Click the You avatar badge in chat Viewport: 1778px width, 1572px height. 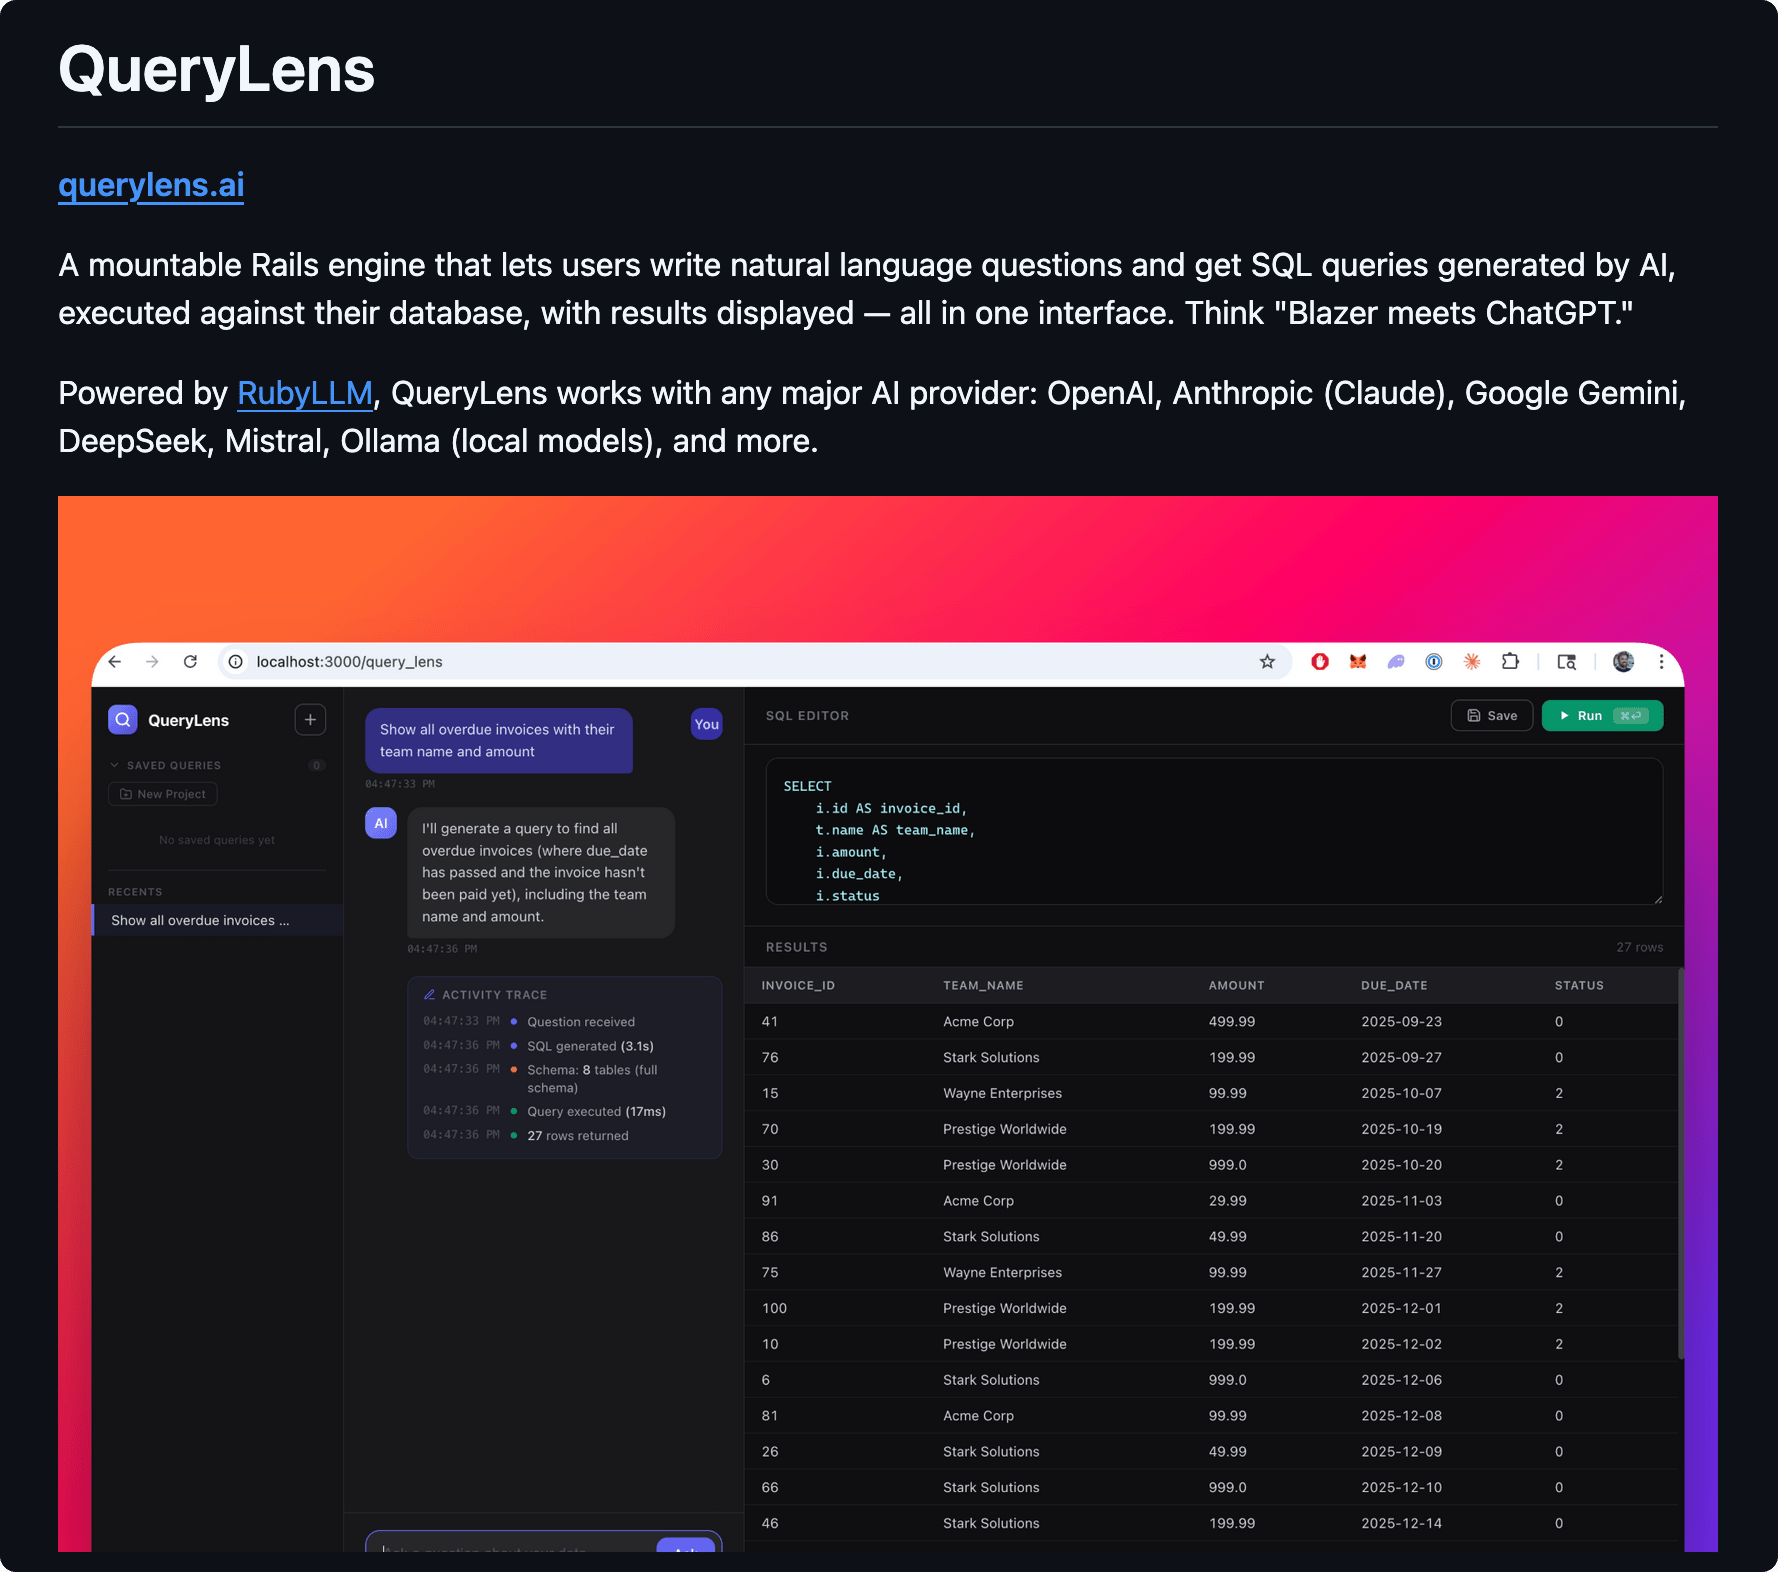coord(707,724)
